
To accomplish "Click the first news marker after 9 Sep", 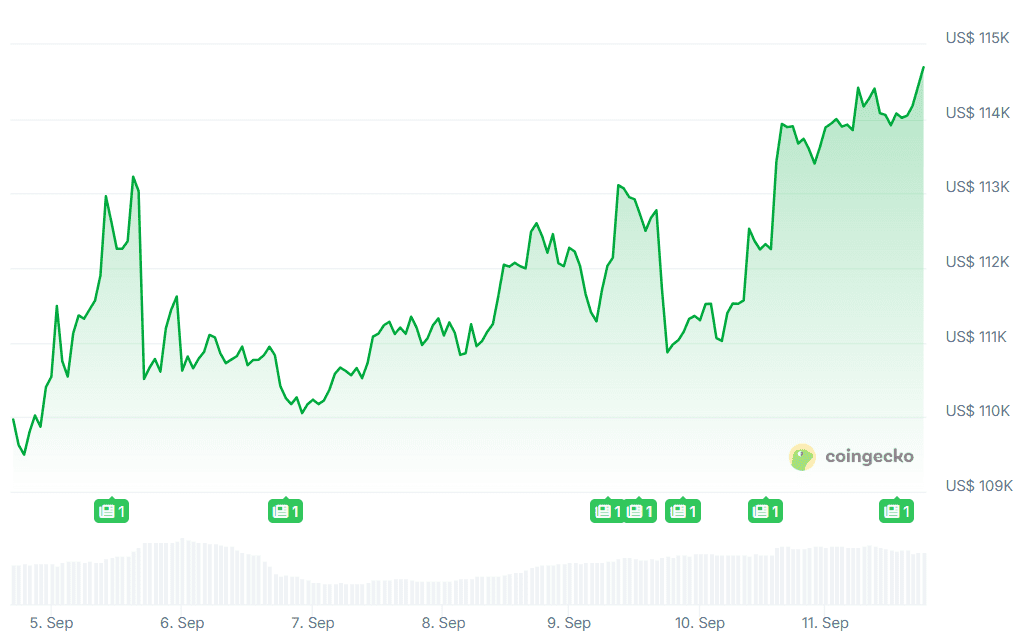I will (607, 512).
